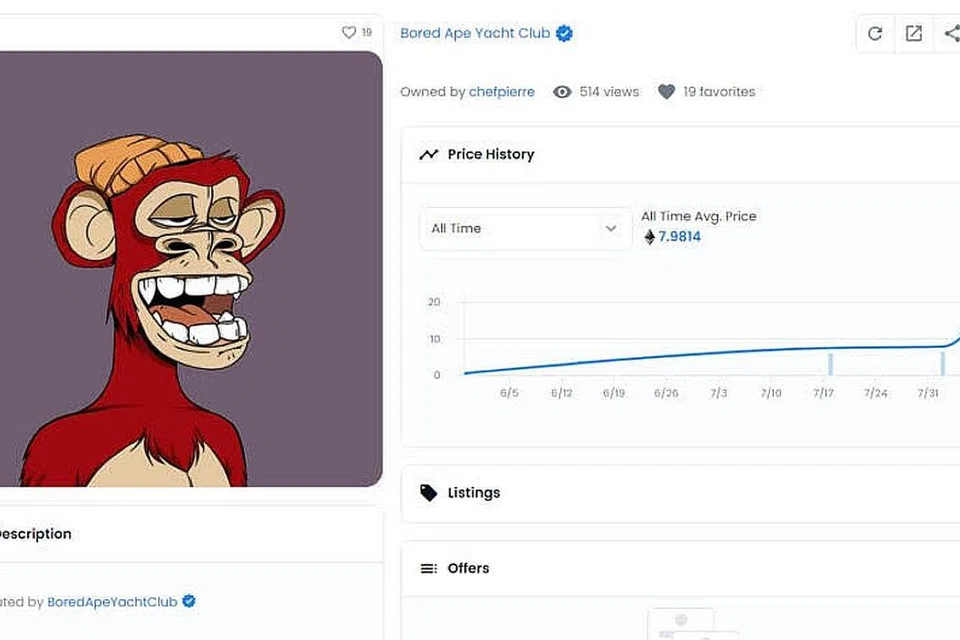Viewport: 960px width, 640px height.
Task: Click the refresh metadata icon
Action: (875, 33)
